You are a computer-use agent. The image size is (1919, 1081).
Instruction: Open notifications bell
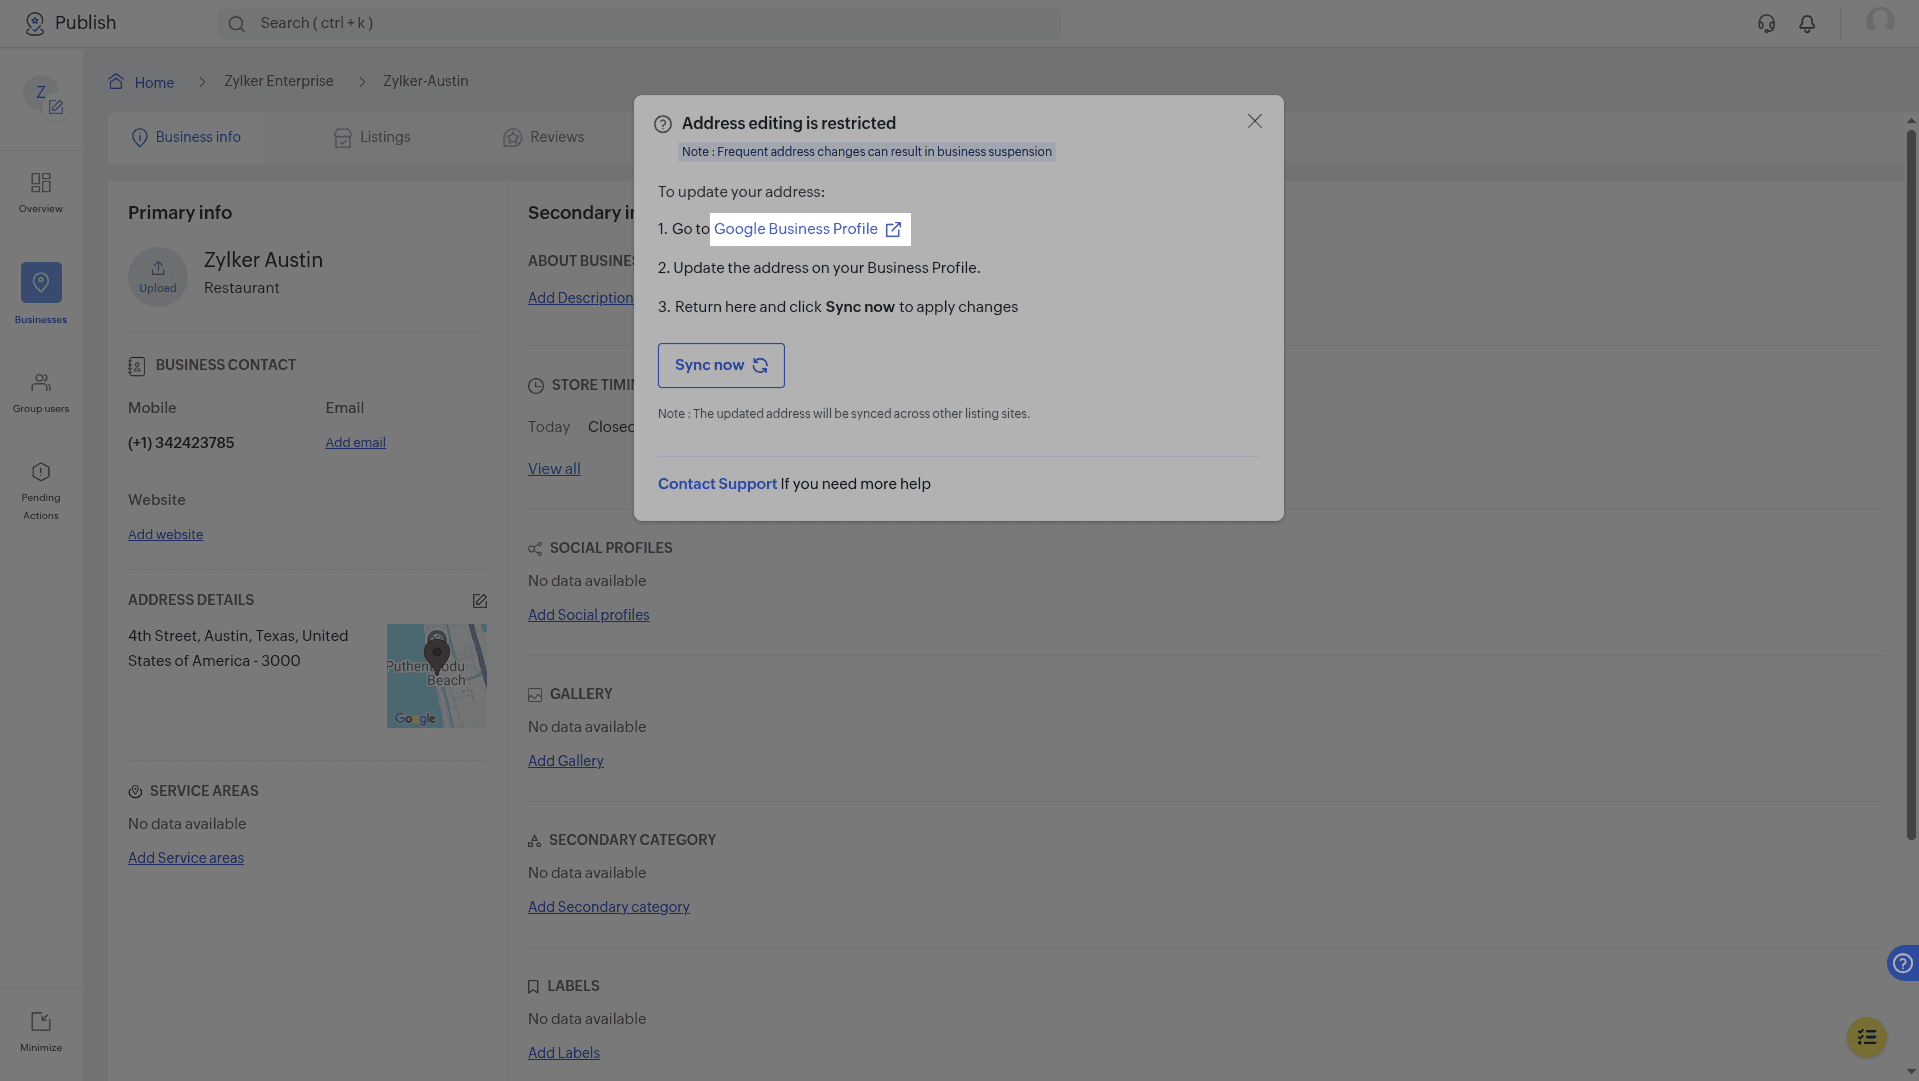point(1807,23)
